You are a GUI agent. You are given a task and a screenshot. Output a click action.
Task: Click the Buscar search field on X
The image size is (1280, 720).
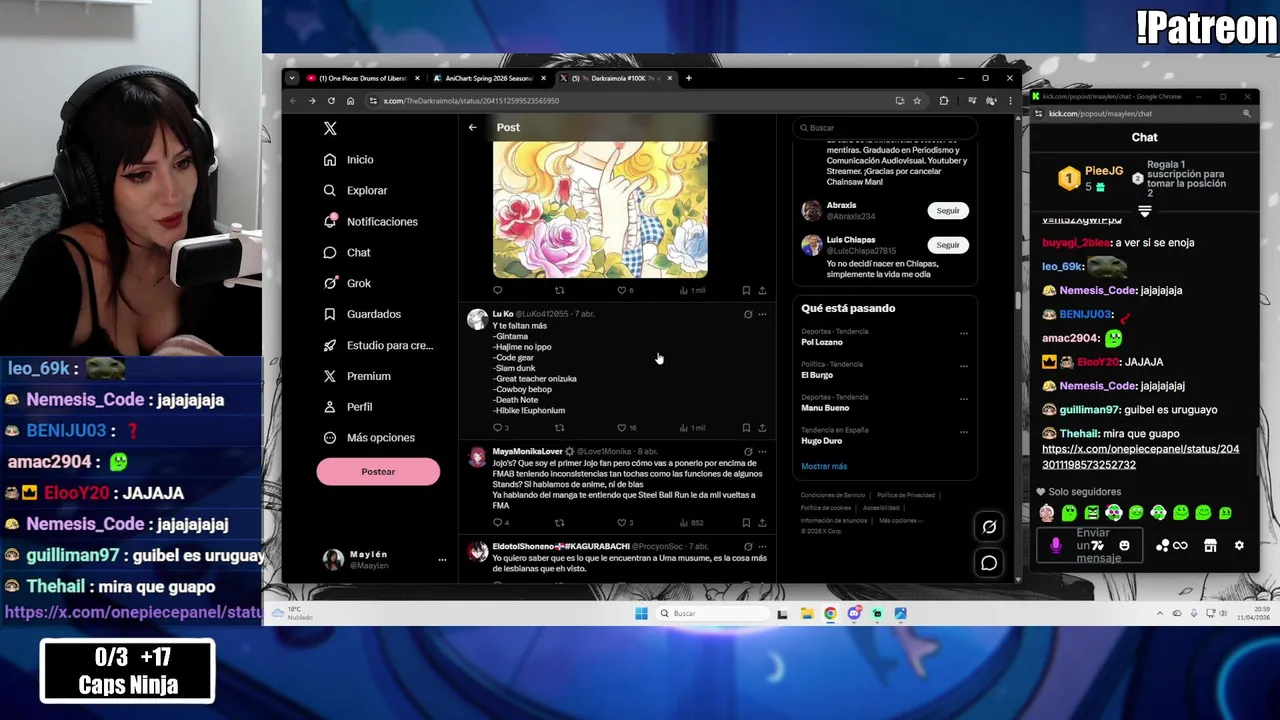pos(885,127)
